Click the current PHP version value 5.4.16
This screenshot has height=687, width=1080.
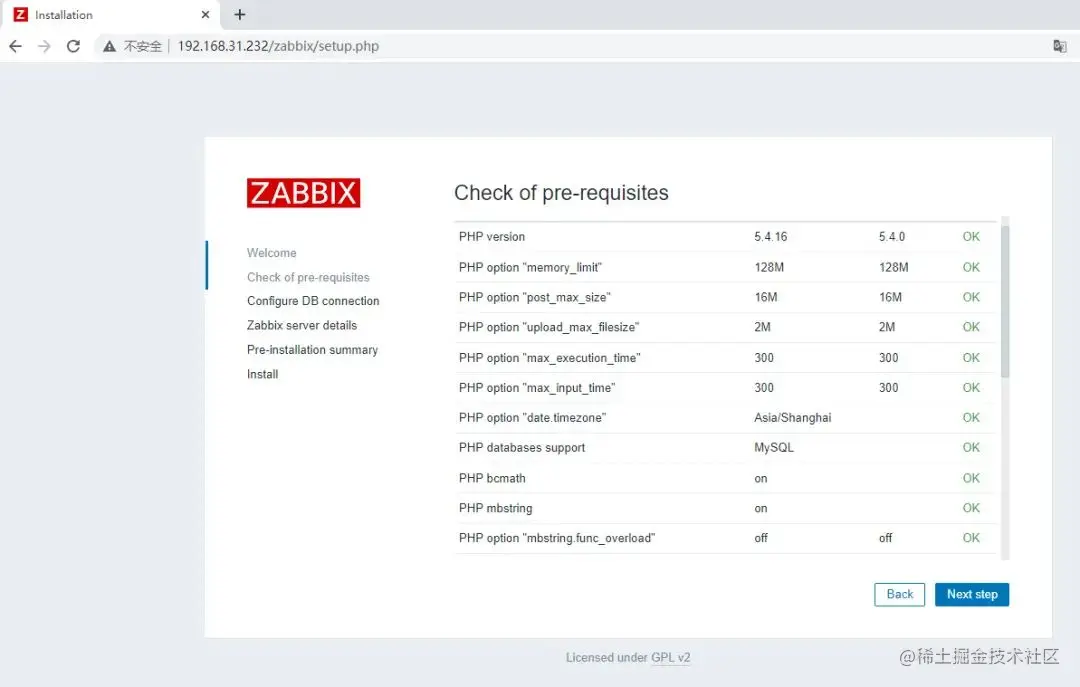[770, 236]
